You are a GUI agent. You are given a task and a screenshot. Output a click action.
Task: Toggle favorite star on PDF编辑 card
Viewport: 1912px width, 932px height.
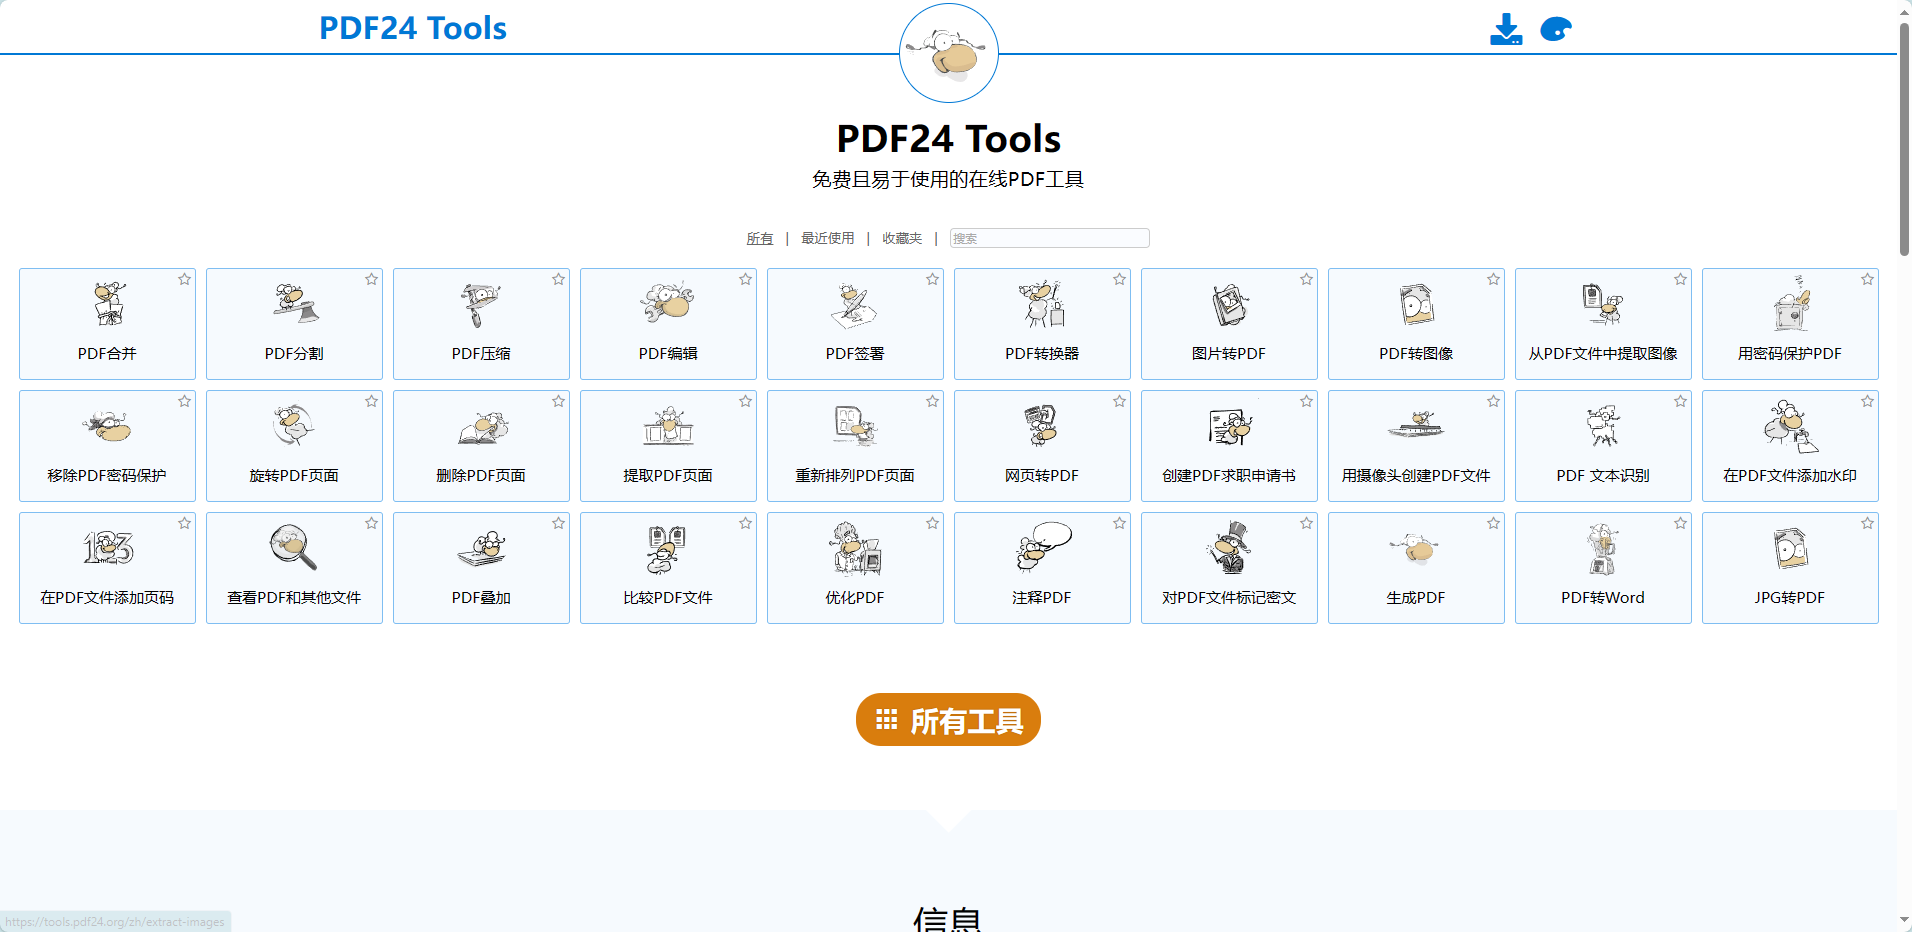click(x=746, y=280)
